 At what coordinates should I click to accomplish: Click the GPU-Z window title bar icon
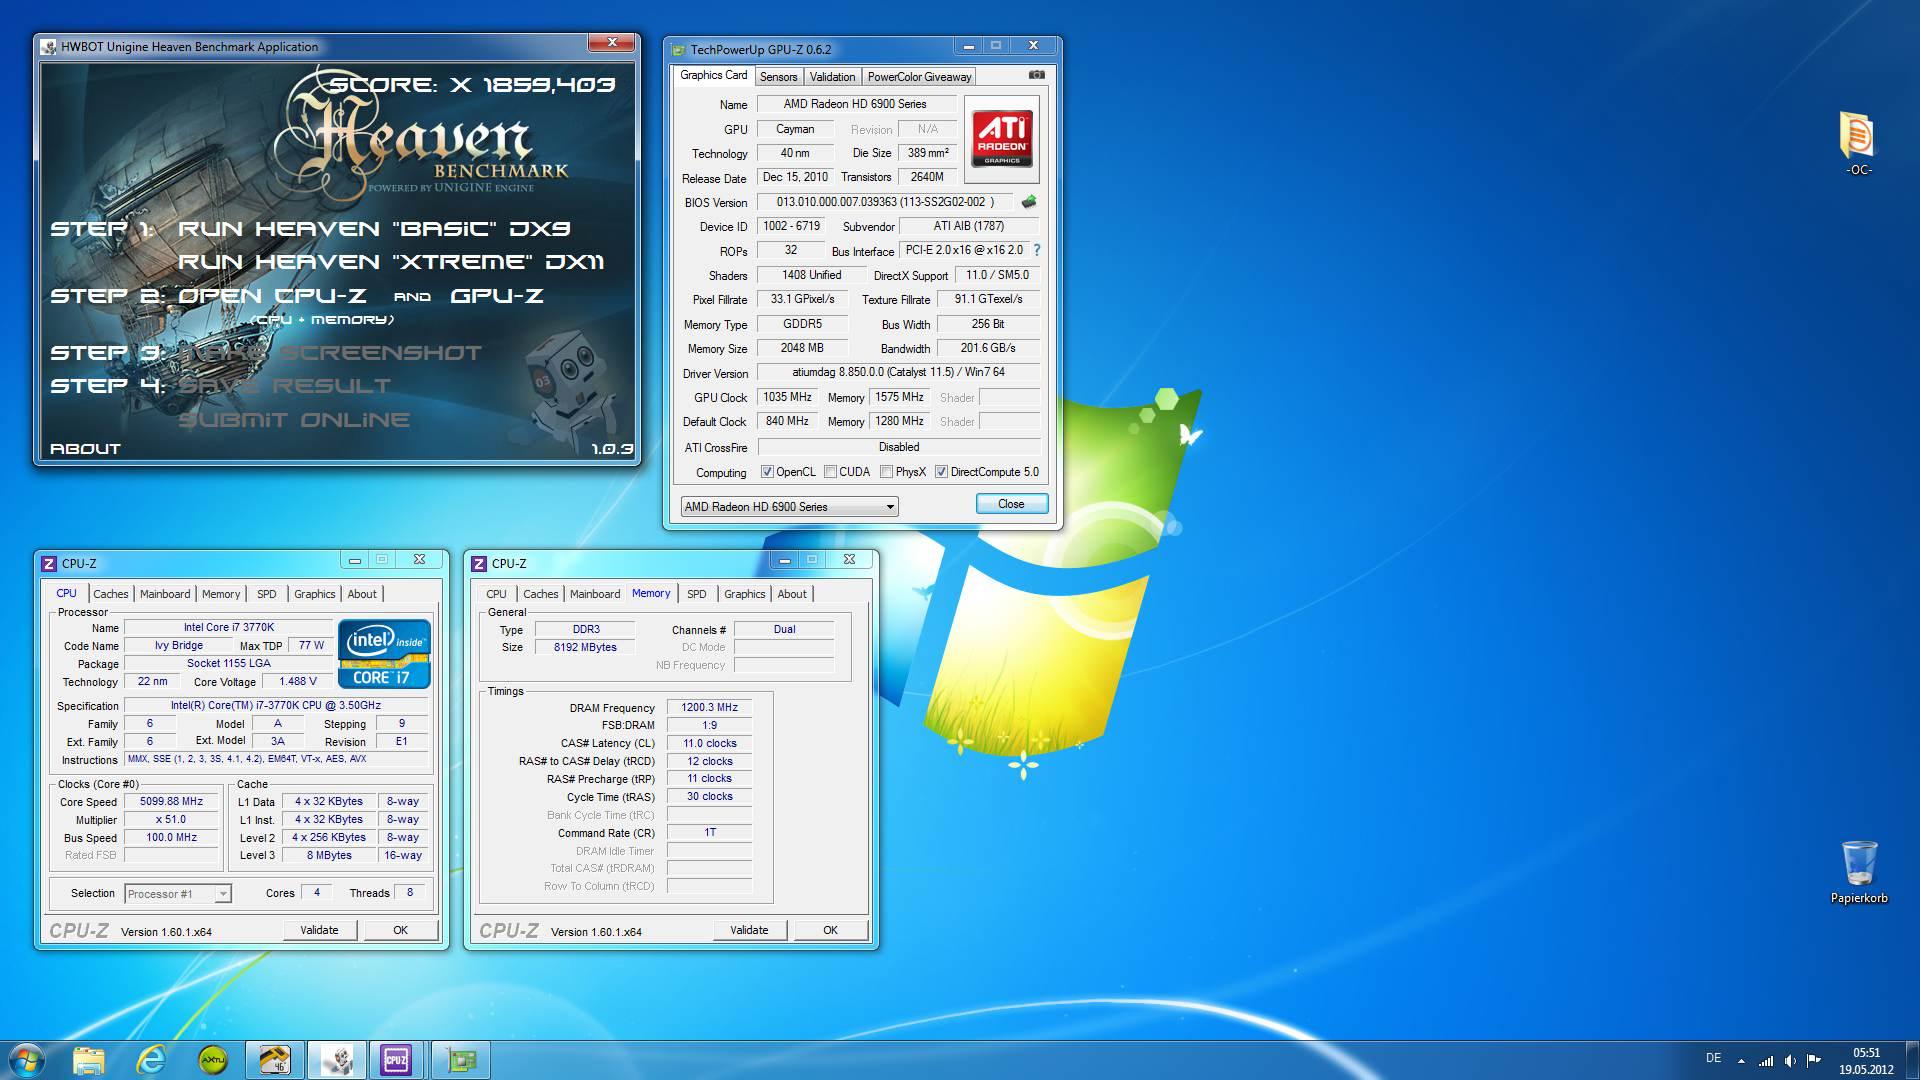[678, 50]
